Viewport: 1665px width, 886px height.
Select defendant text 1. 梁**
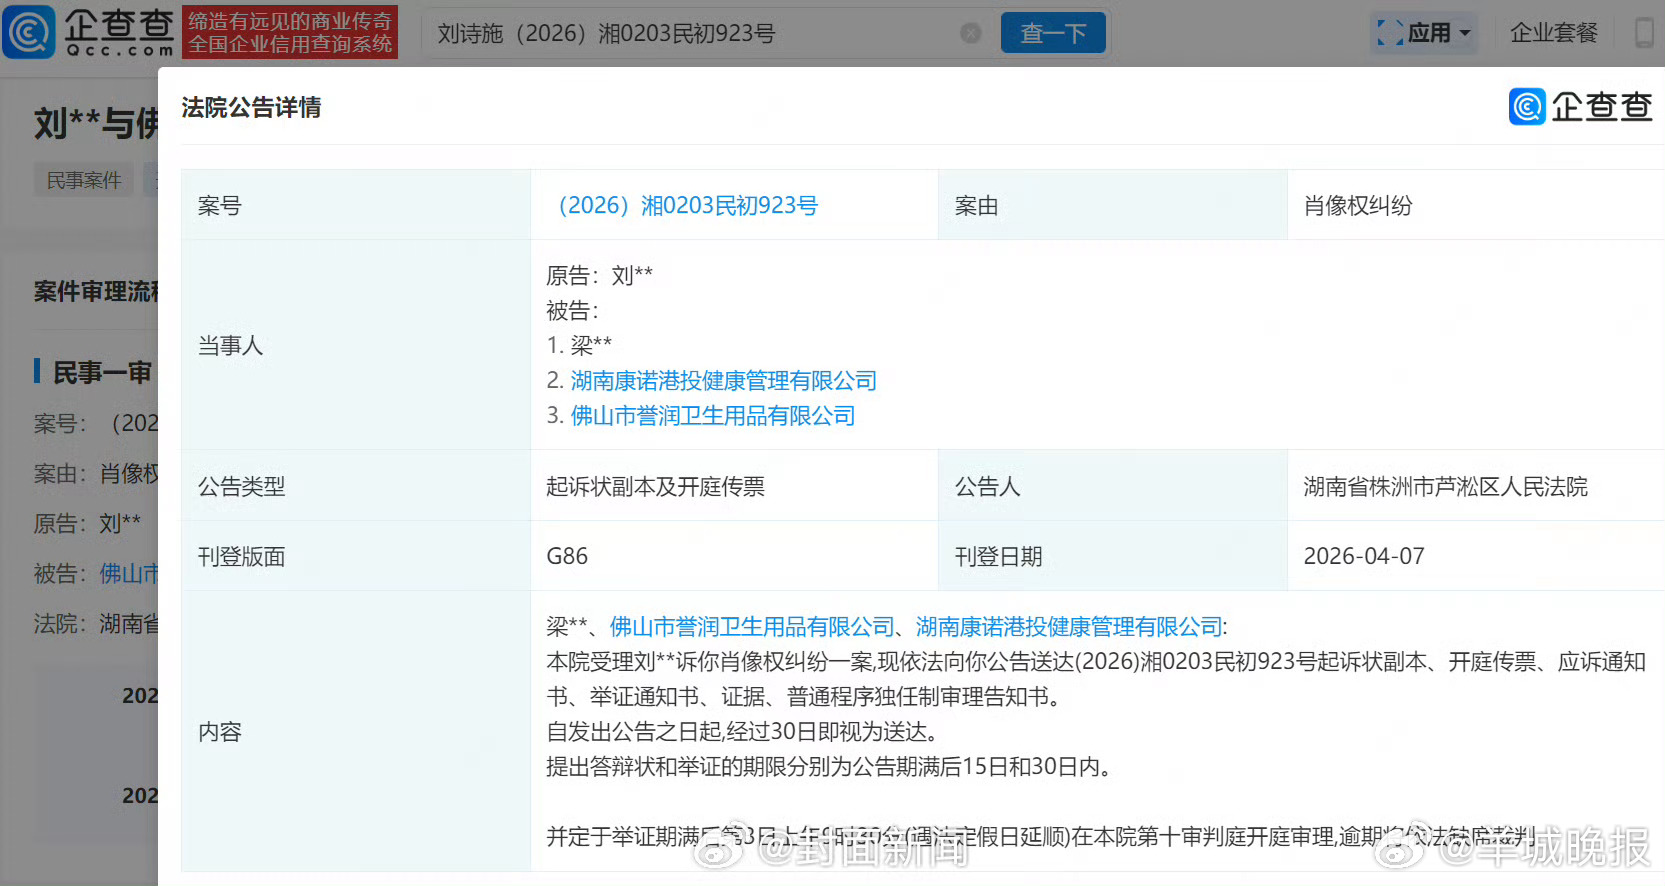pos(579,346)
